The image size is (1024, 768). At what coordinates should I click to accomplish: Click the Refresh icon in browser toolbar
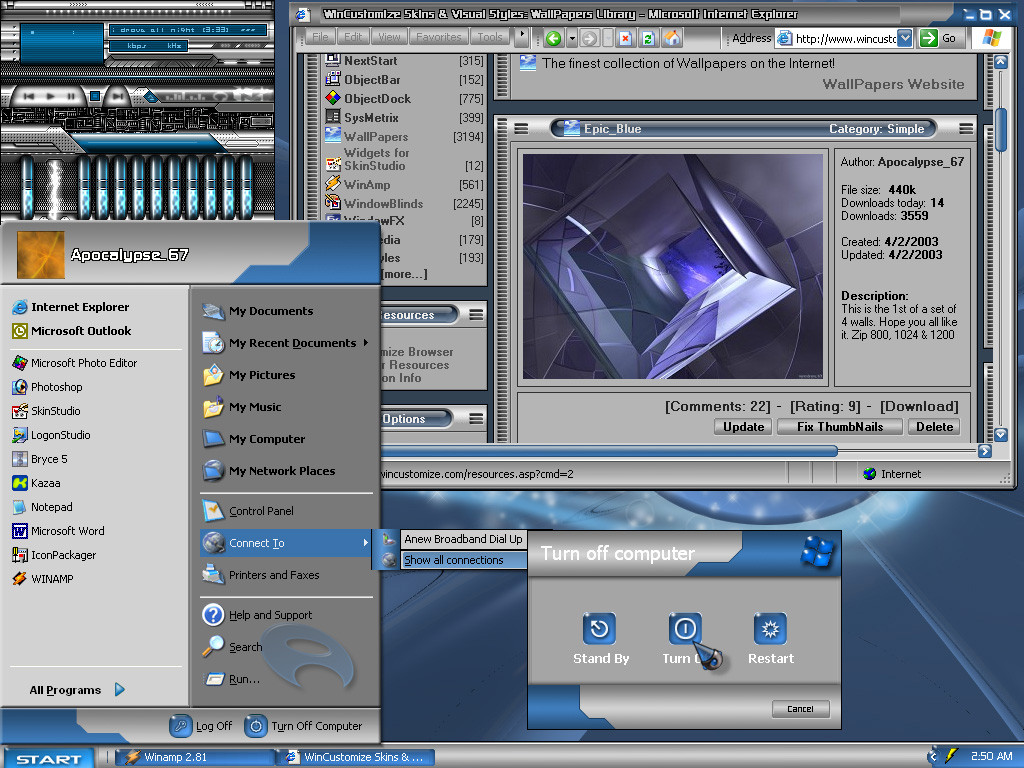coord(648,39)
